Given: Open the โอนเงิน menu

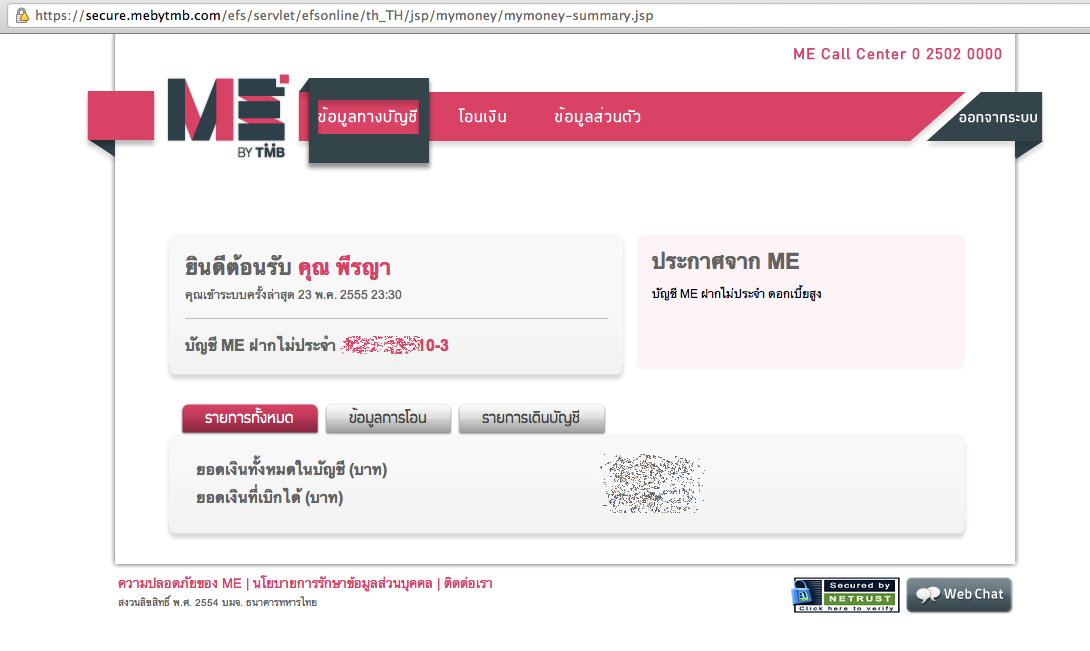Looking at the screenshot, I should 482,117.
